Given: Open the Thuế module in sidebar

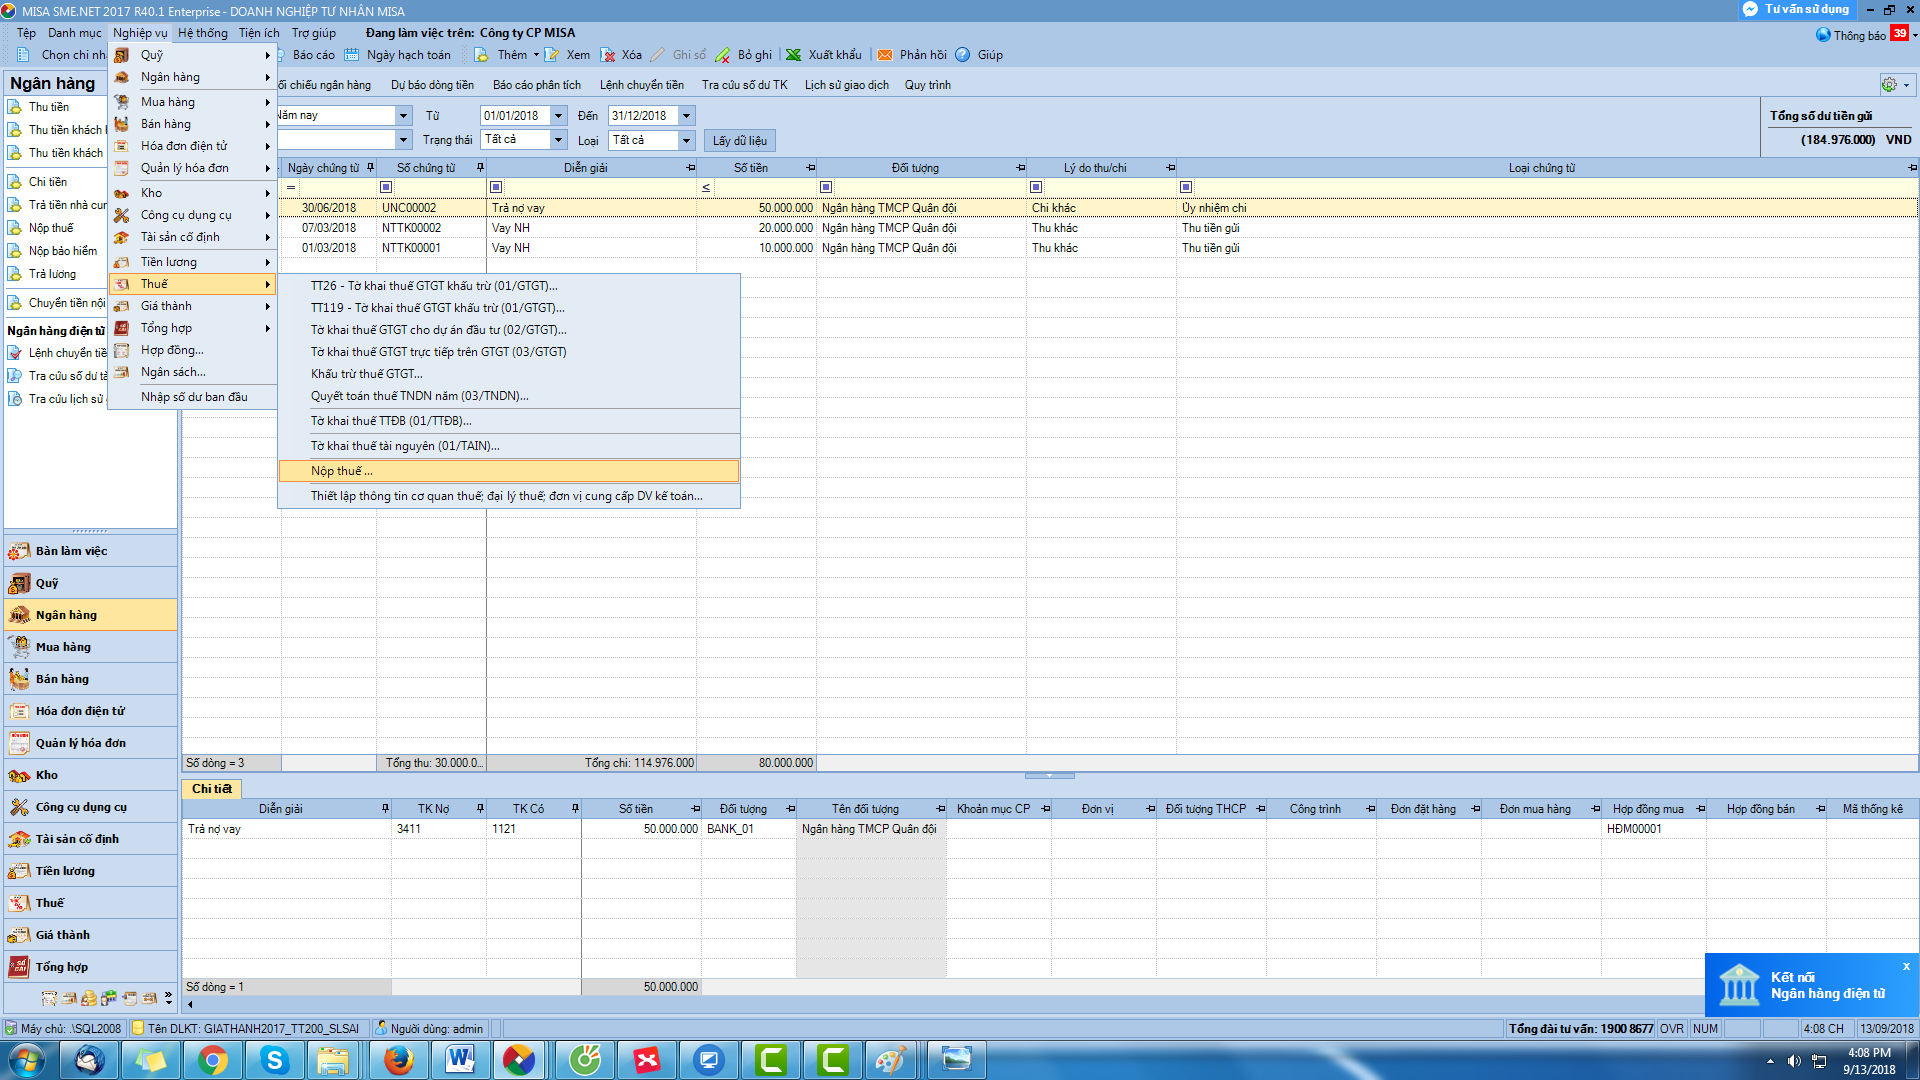Looking at the screenshot, I should click(91, 903).
